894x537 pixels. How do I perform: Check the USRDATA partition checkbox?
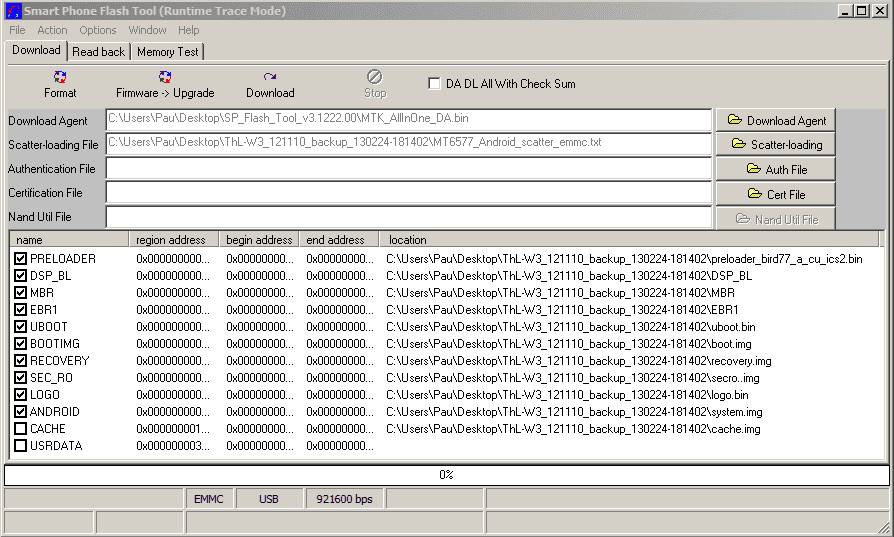point(21,446)
